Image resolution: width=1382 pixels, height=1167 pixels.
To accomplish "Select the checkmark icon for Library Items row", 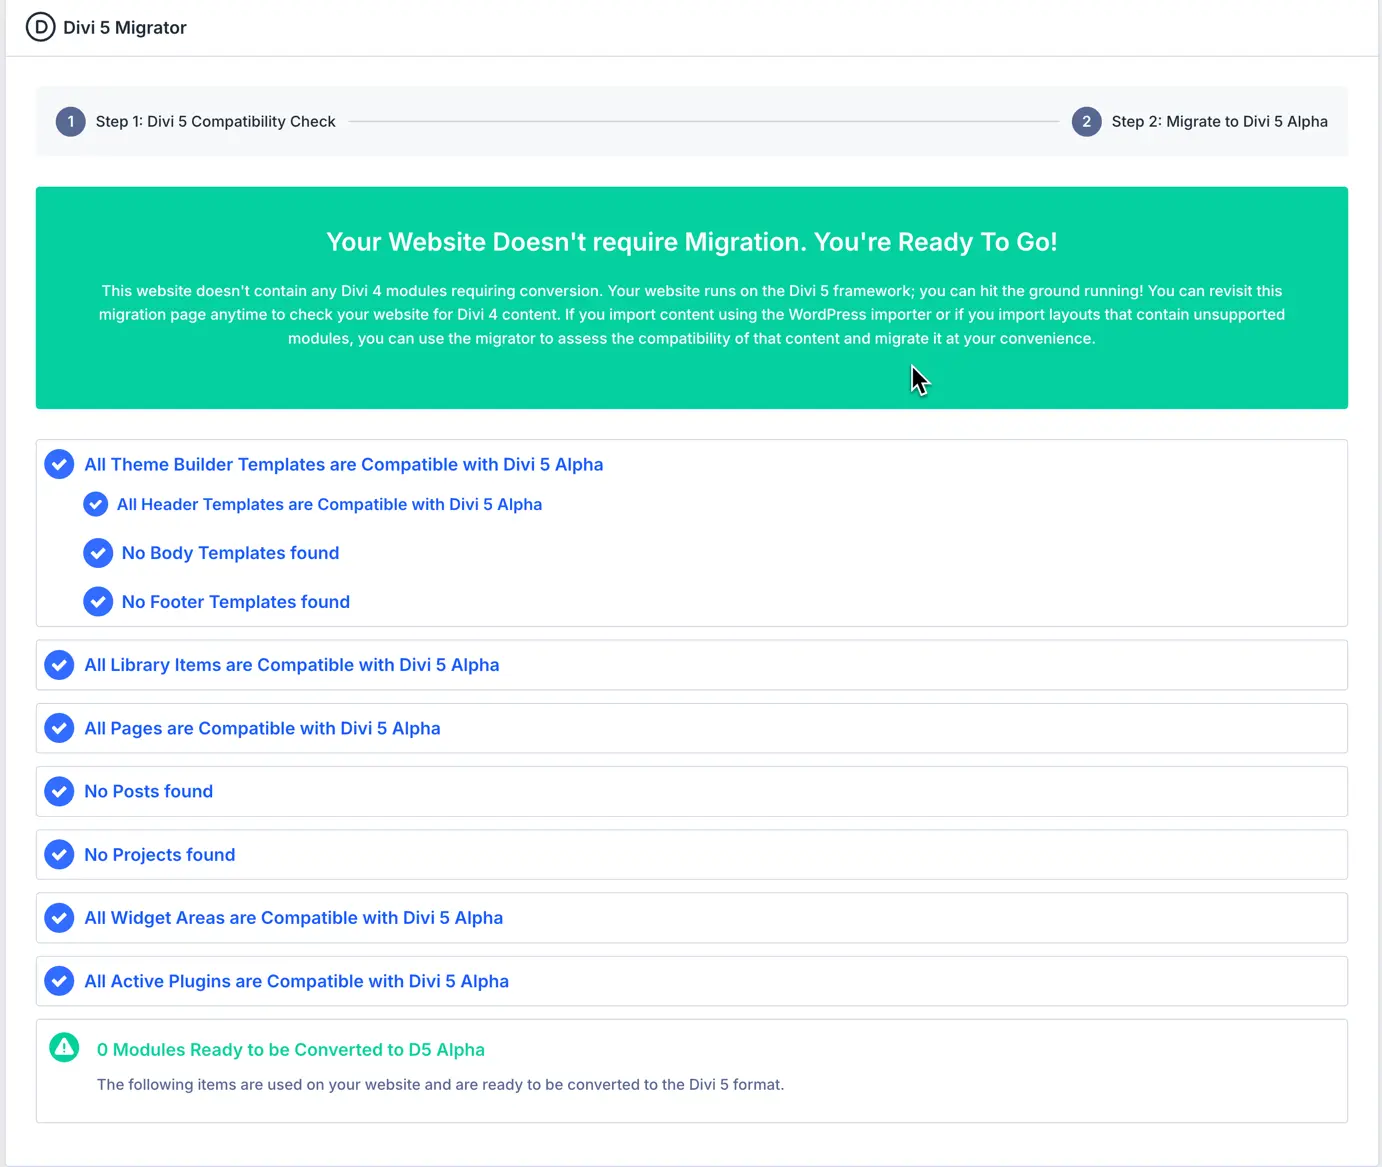I will pos(59,664).
